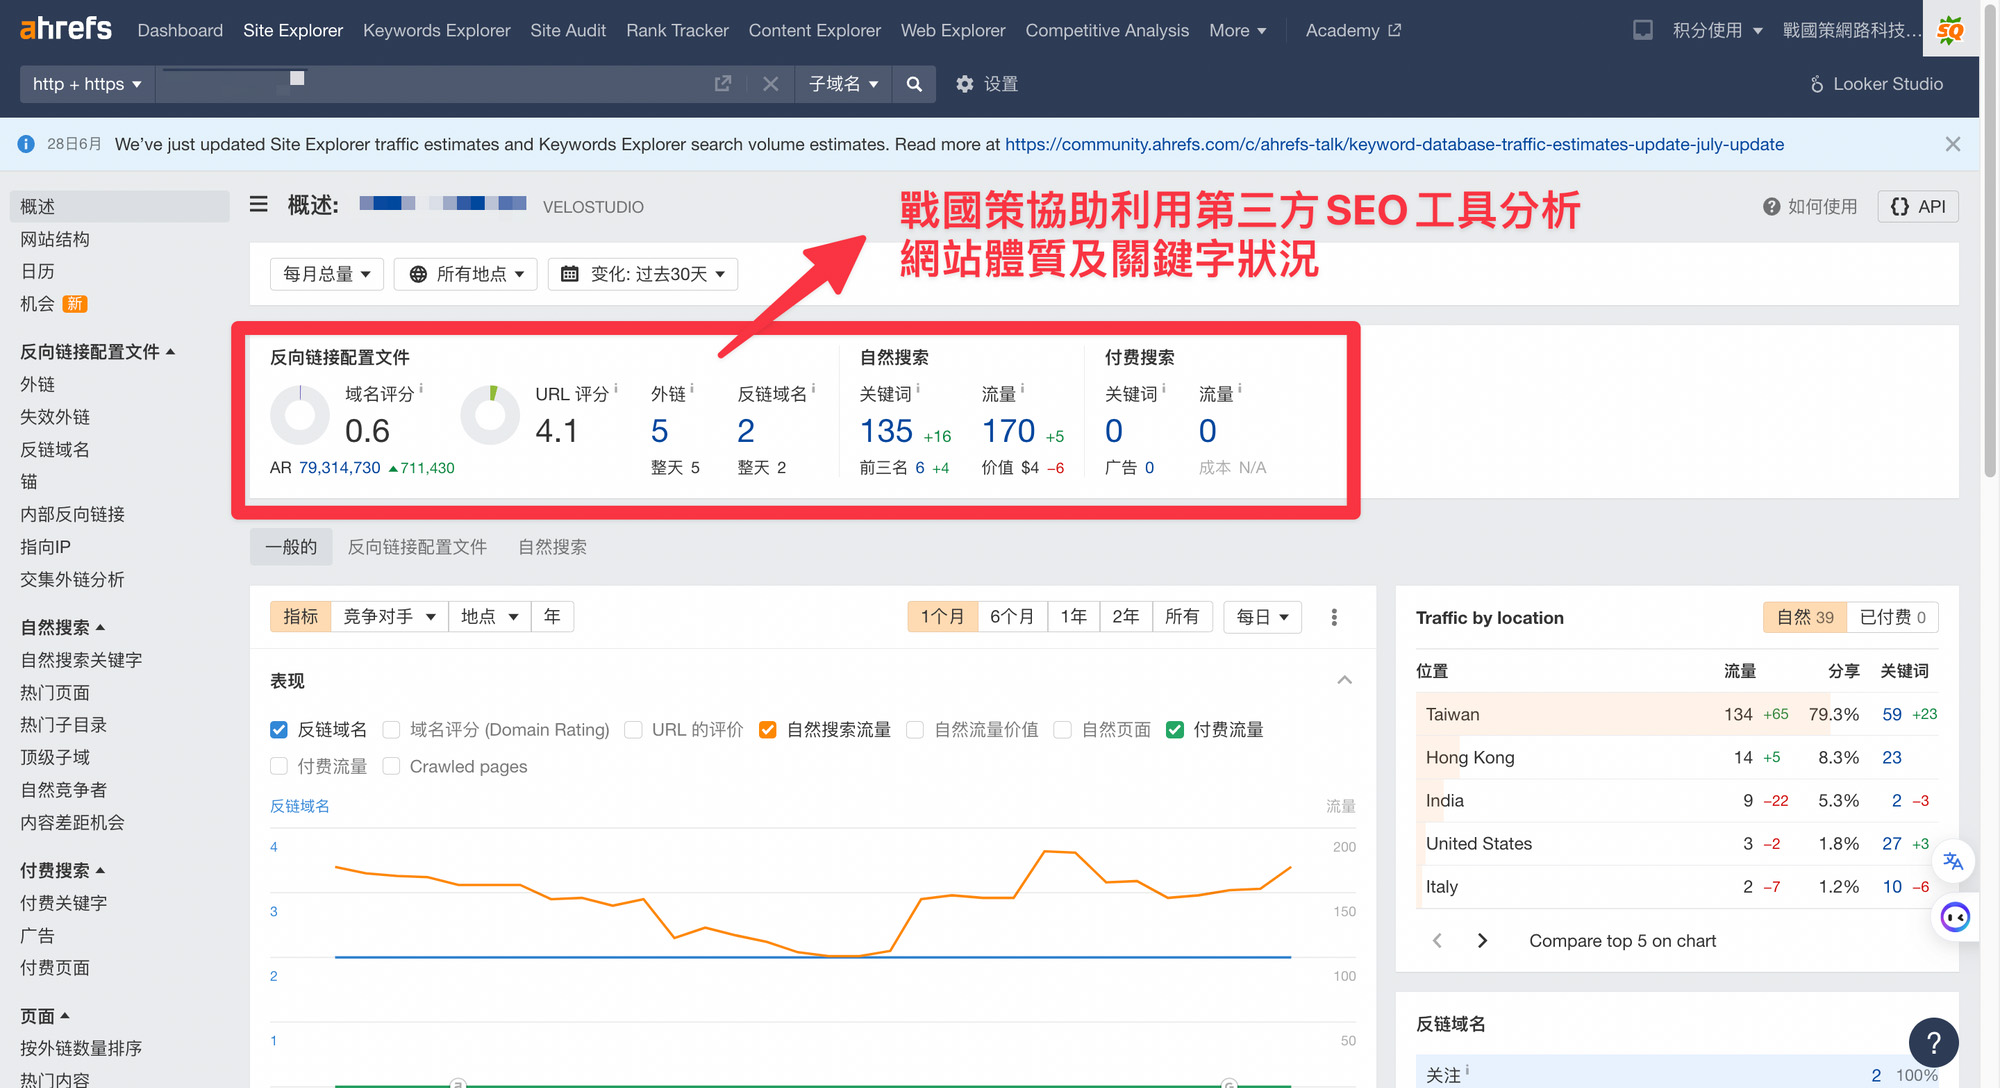Open Looker Studio integration

(1876, 84)
